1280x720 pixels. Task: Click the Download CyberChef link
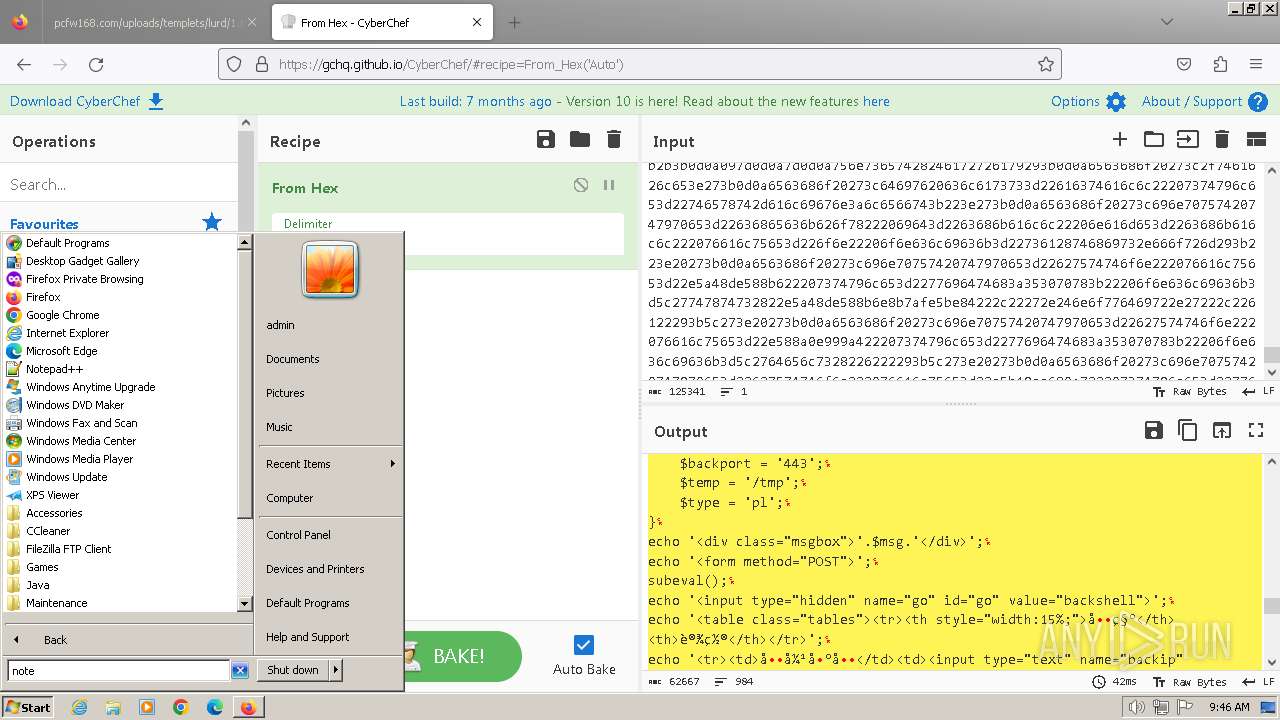(x=87, y=101)
